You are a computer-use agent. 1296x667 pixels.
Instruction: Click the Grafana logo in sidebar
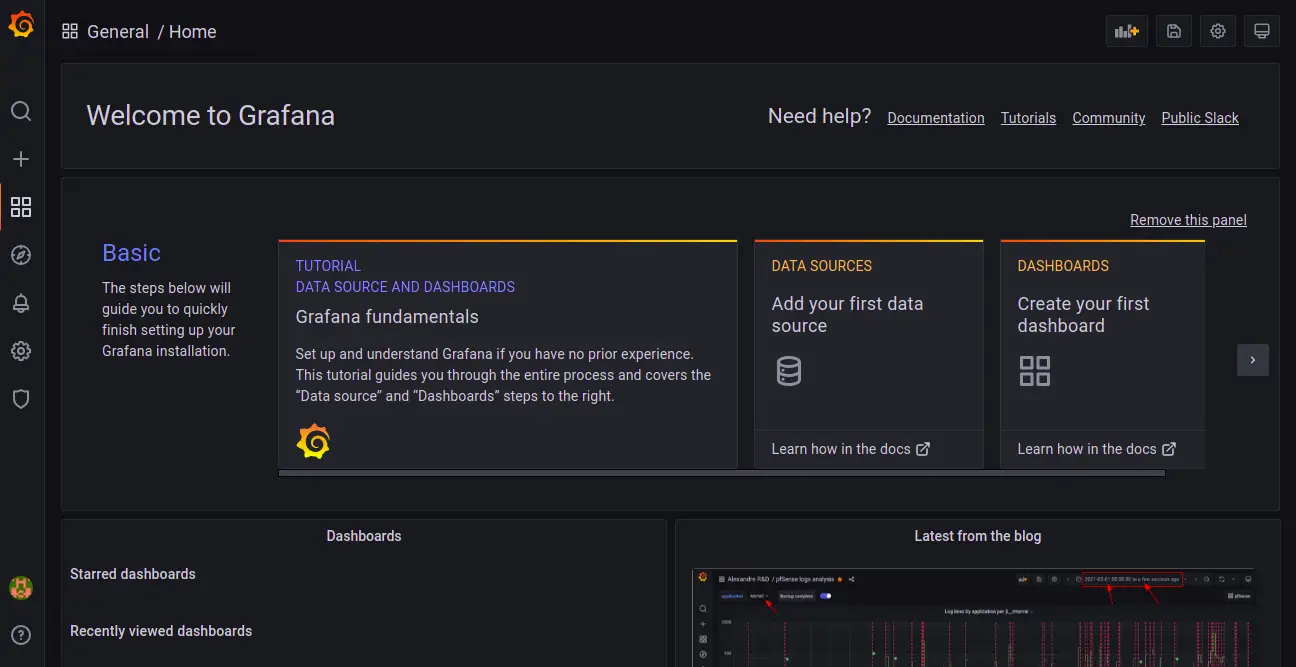click(21, 25)
